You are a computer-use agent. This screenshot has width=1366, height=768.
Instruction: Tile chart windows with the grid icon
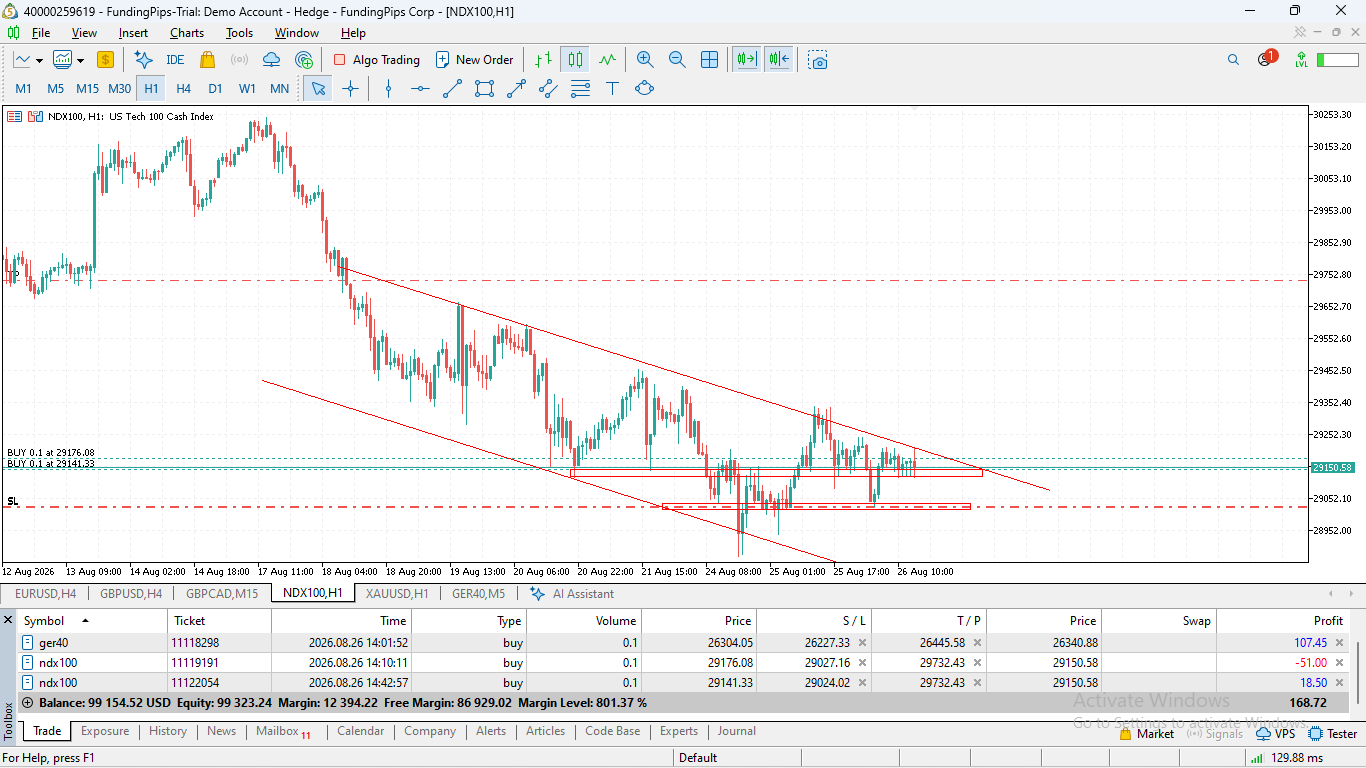click(x=709, y=60)
